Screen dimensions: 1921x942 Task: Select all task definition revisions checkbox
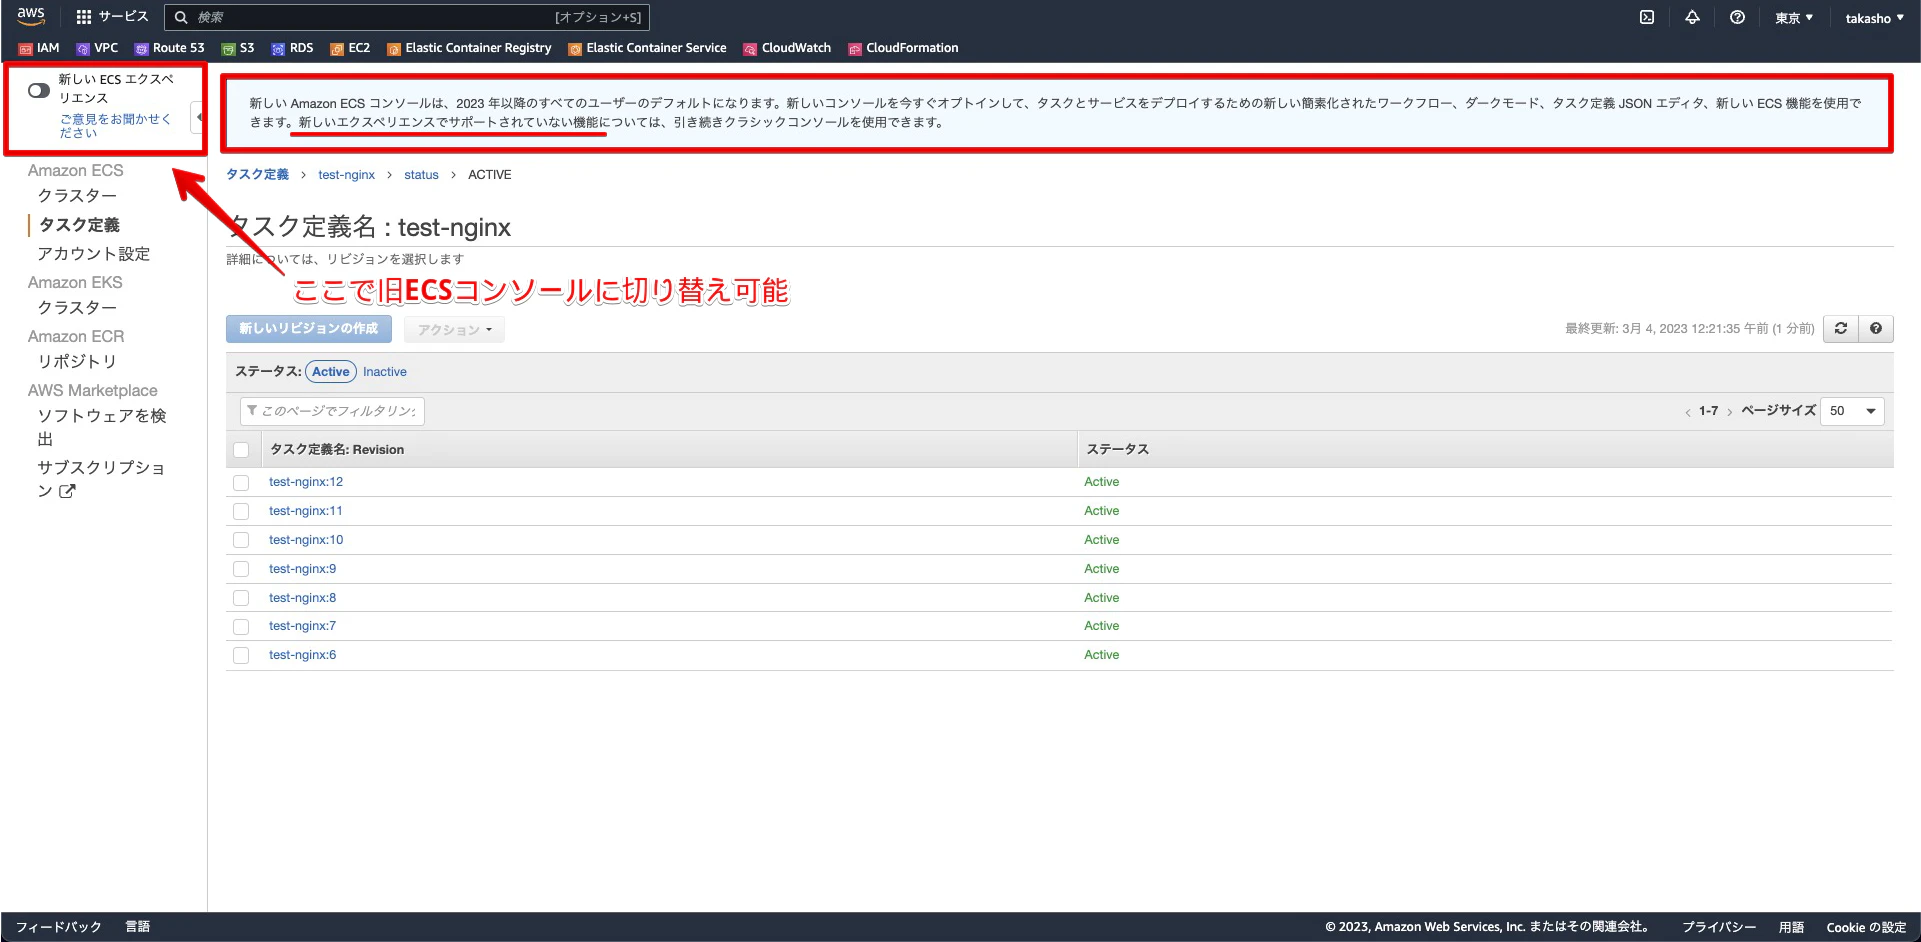pyautogui.click(x=241, y=450)
